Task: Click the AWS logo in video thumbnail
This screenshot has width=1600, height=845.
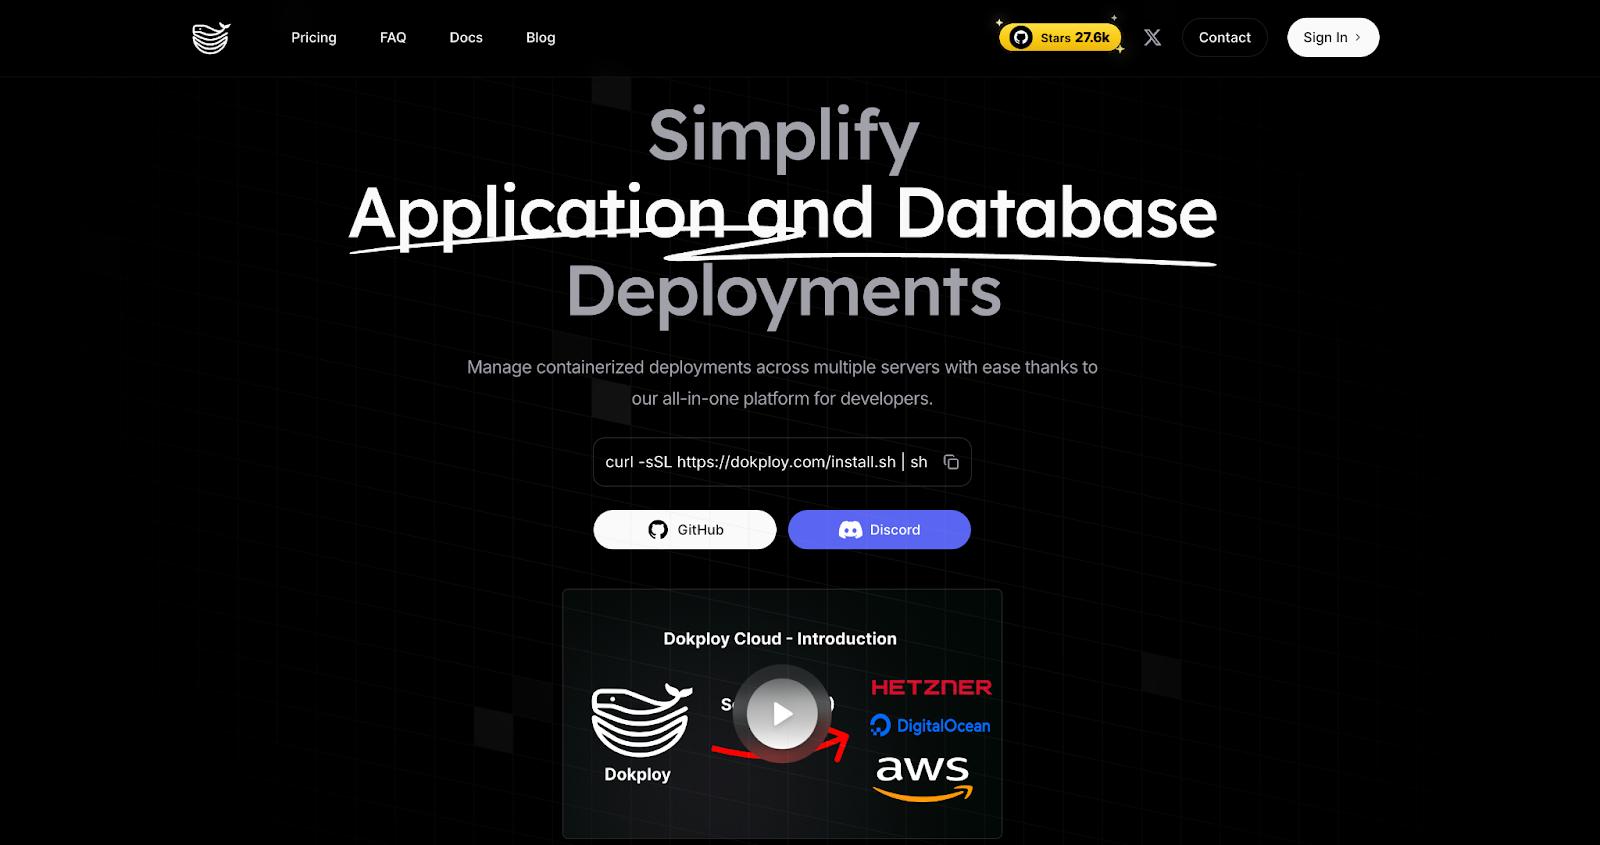Action: coord(923,779)
